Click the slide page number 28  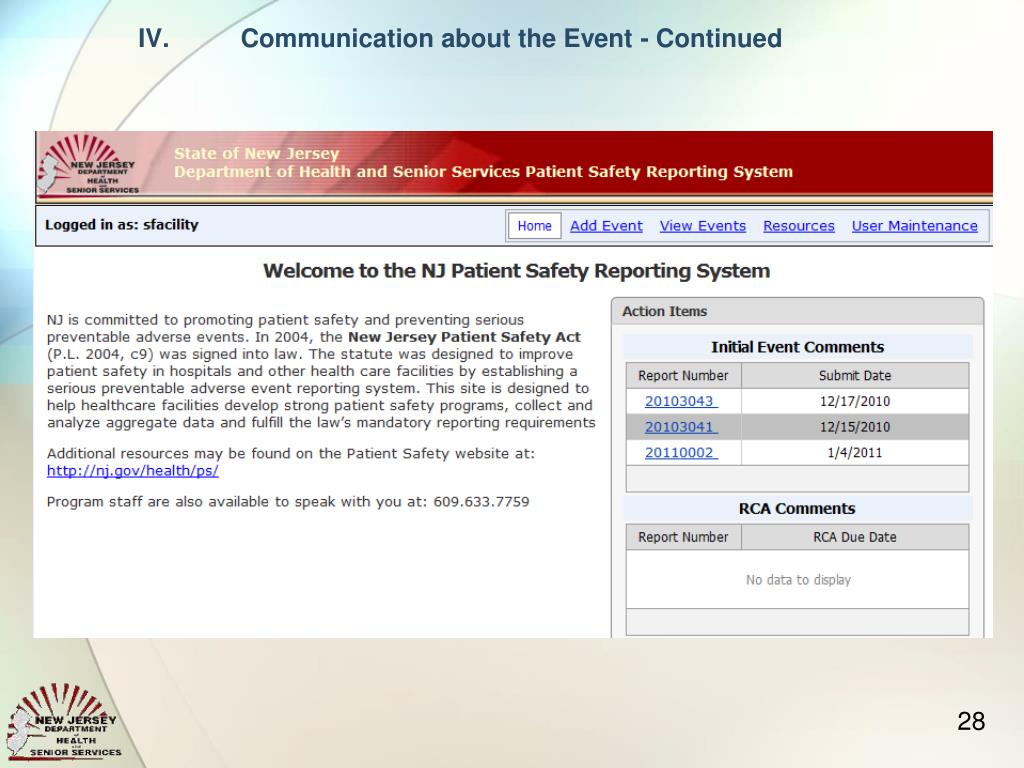tap(971, 722)
